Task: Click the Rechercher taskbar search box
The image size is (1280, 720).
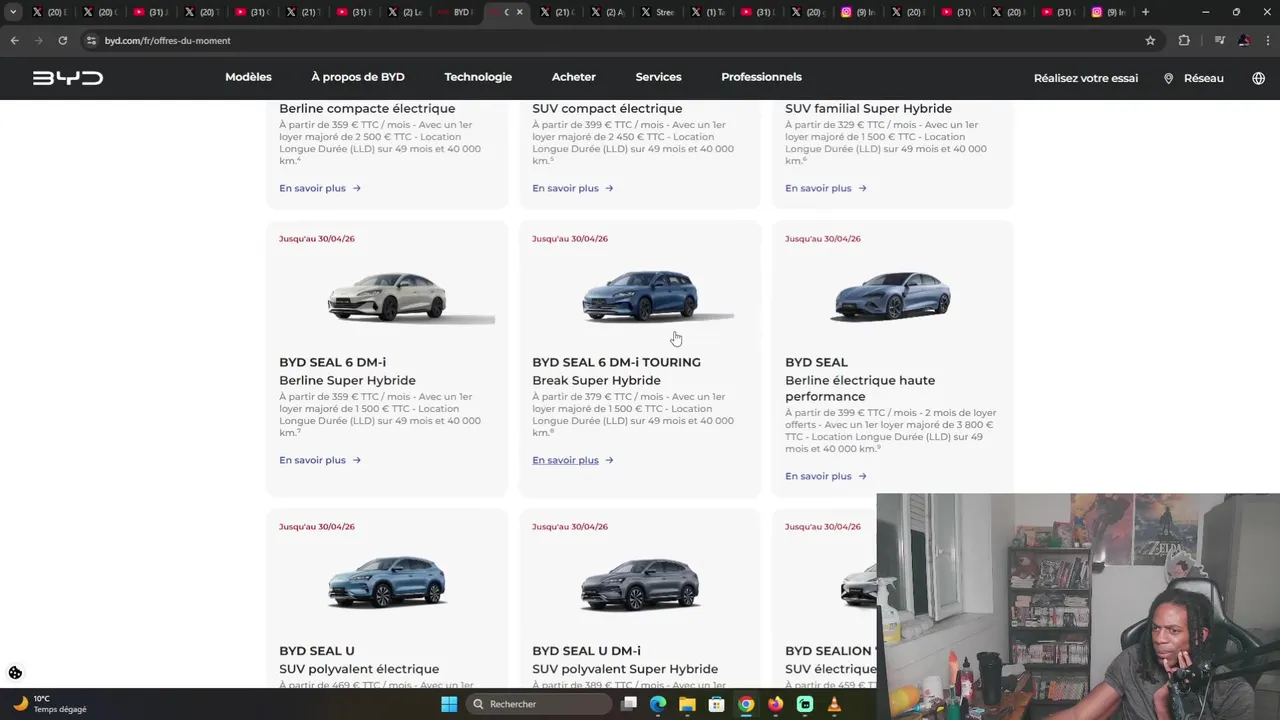Action: 540,704
